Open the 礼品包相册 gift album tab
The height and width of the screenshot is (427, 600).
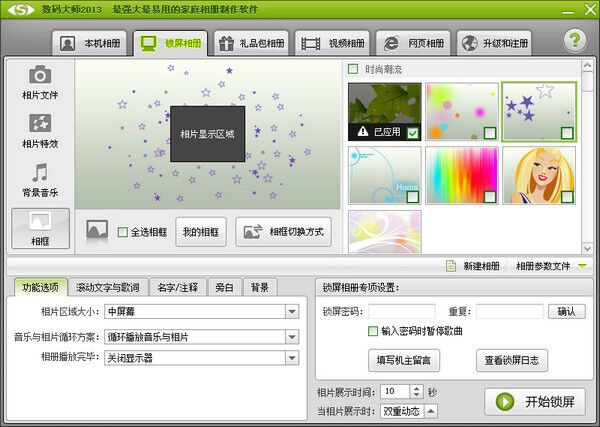point(255,43)
